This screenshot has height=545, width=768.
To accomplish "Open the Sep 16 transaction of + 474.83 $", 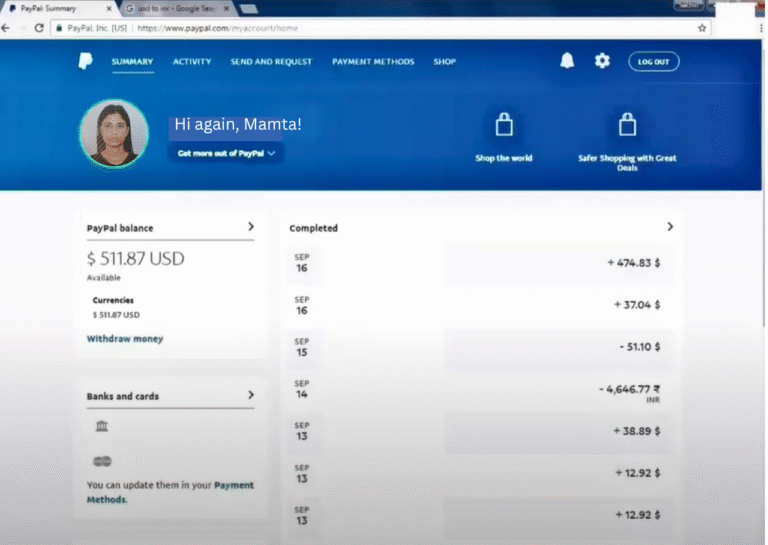I will click(x=480, y=263).
